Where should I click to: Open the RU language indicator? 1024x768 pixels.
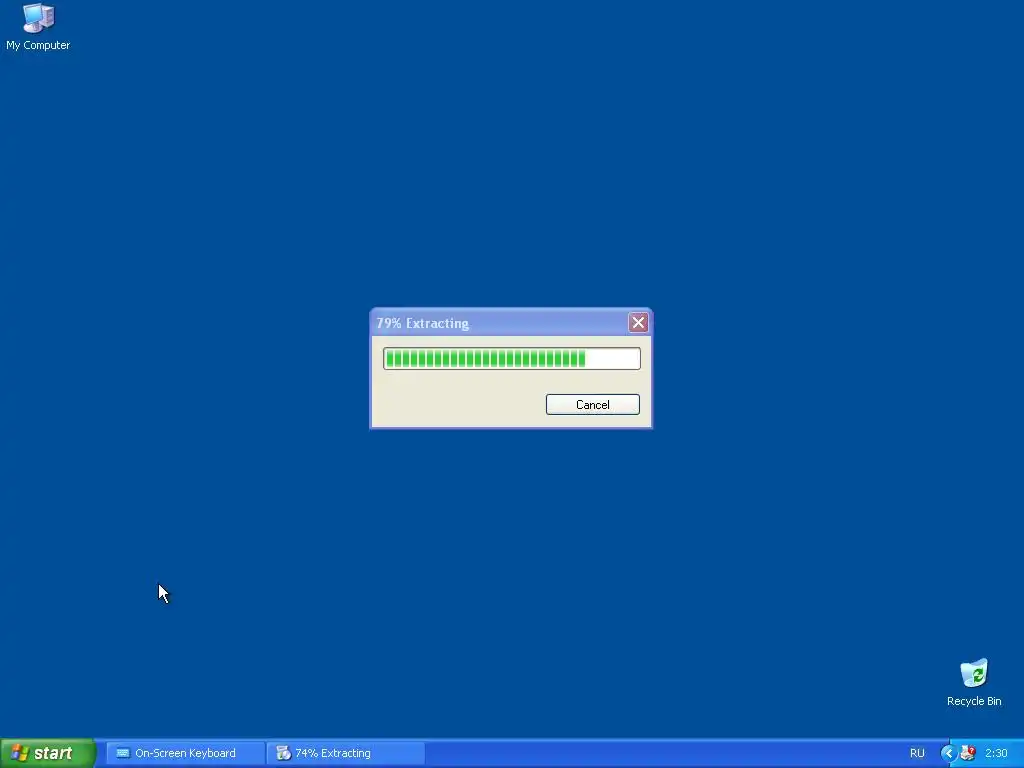[x=917, y=753]
